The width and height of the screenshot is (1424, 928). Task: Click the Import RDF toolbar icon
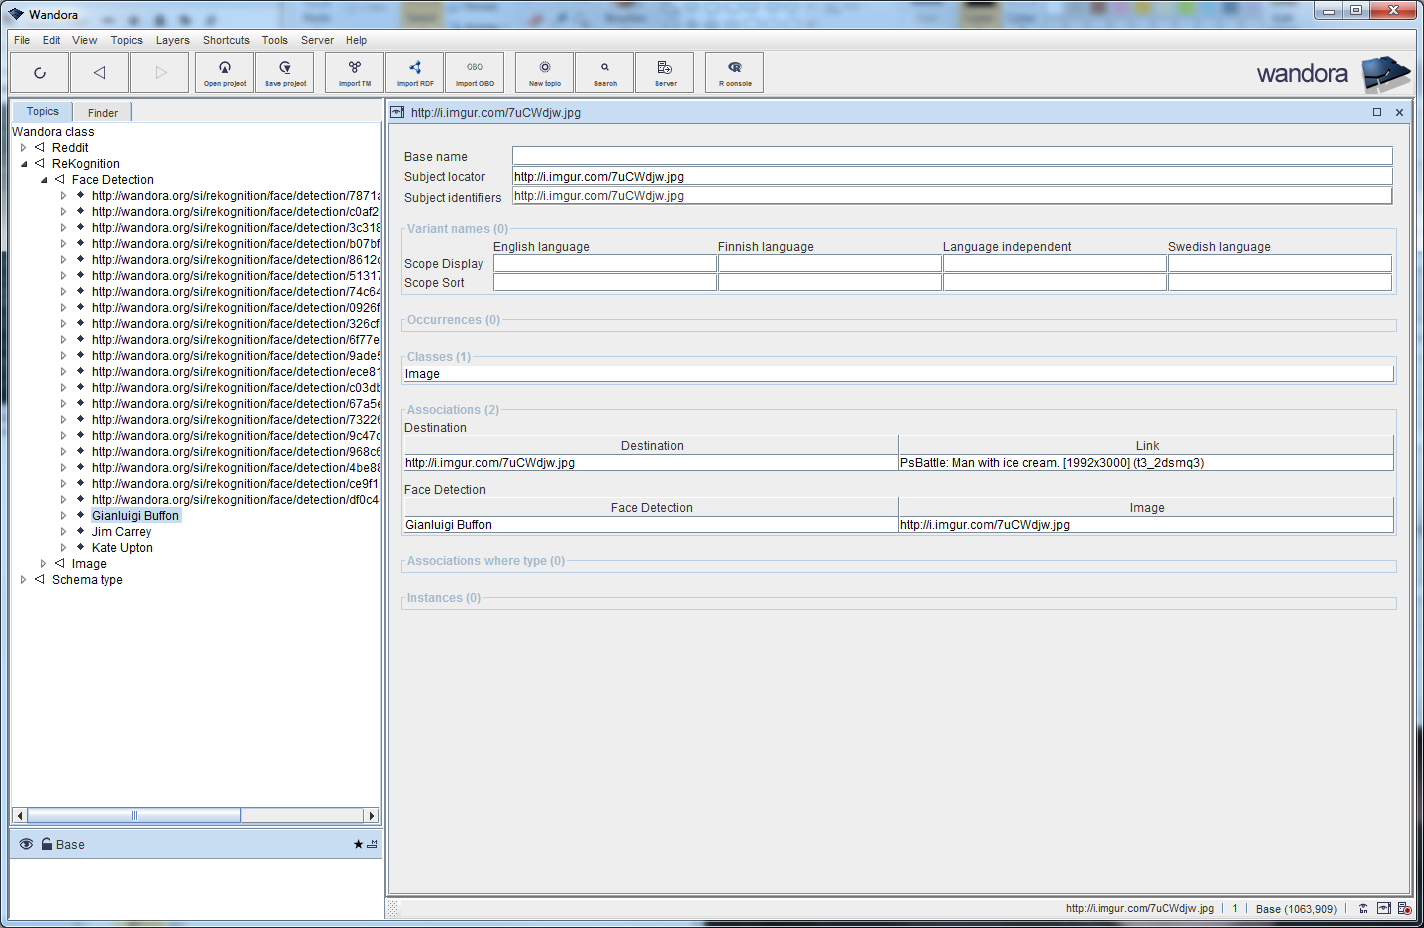click(415, 72)
